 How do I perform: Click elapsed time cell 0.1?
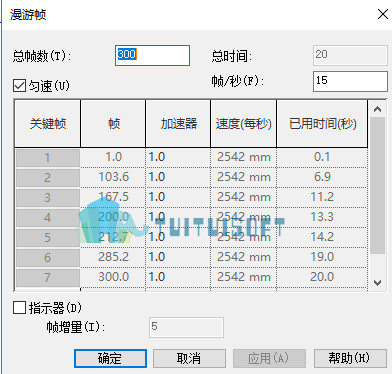(322, 157)
